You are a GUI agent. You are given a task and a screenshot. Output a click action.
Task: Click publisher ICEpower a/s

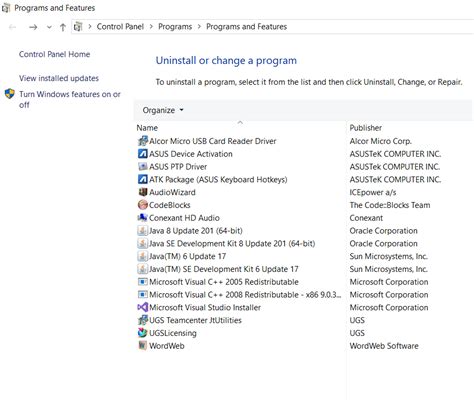pyautogui.click(x=373, y=192)
